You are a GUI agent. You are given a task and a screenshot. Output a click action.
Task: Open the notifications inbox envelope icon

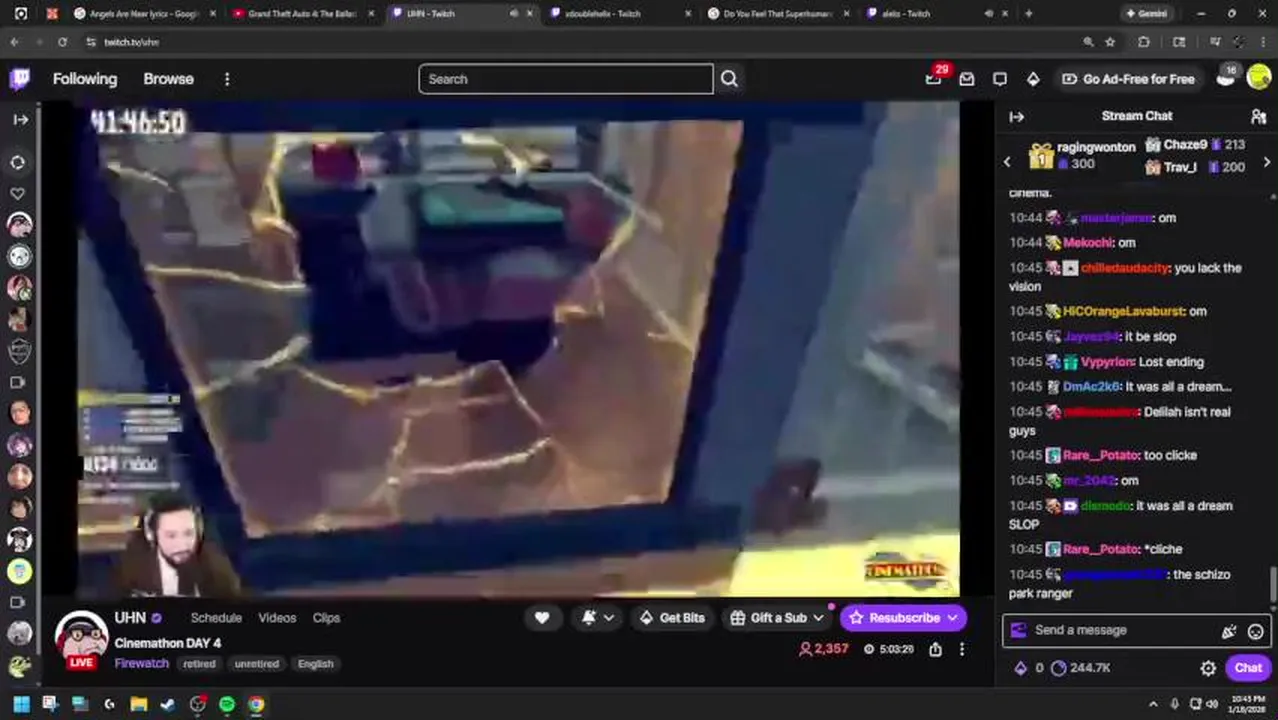967,79
